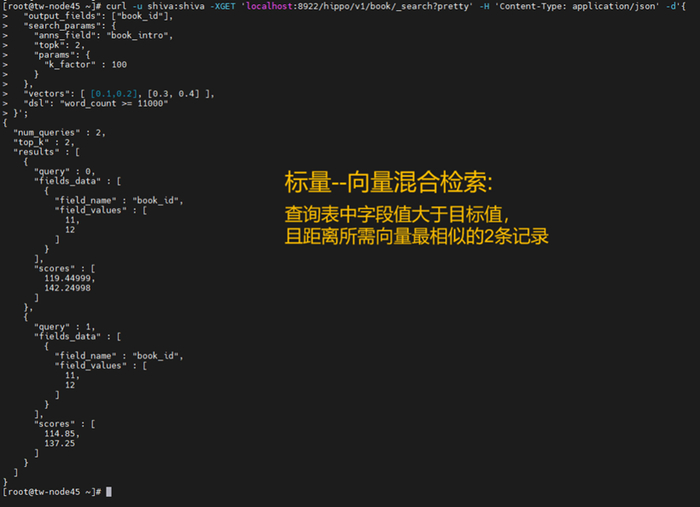The image size is (700, 507).
Task: Select the localhost URL text in command
Action: pos(359,6)
